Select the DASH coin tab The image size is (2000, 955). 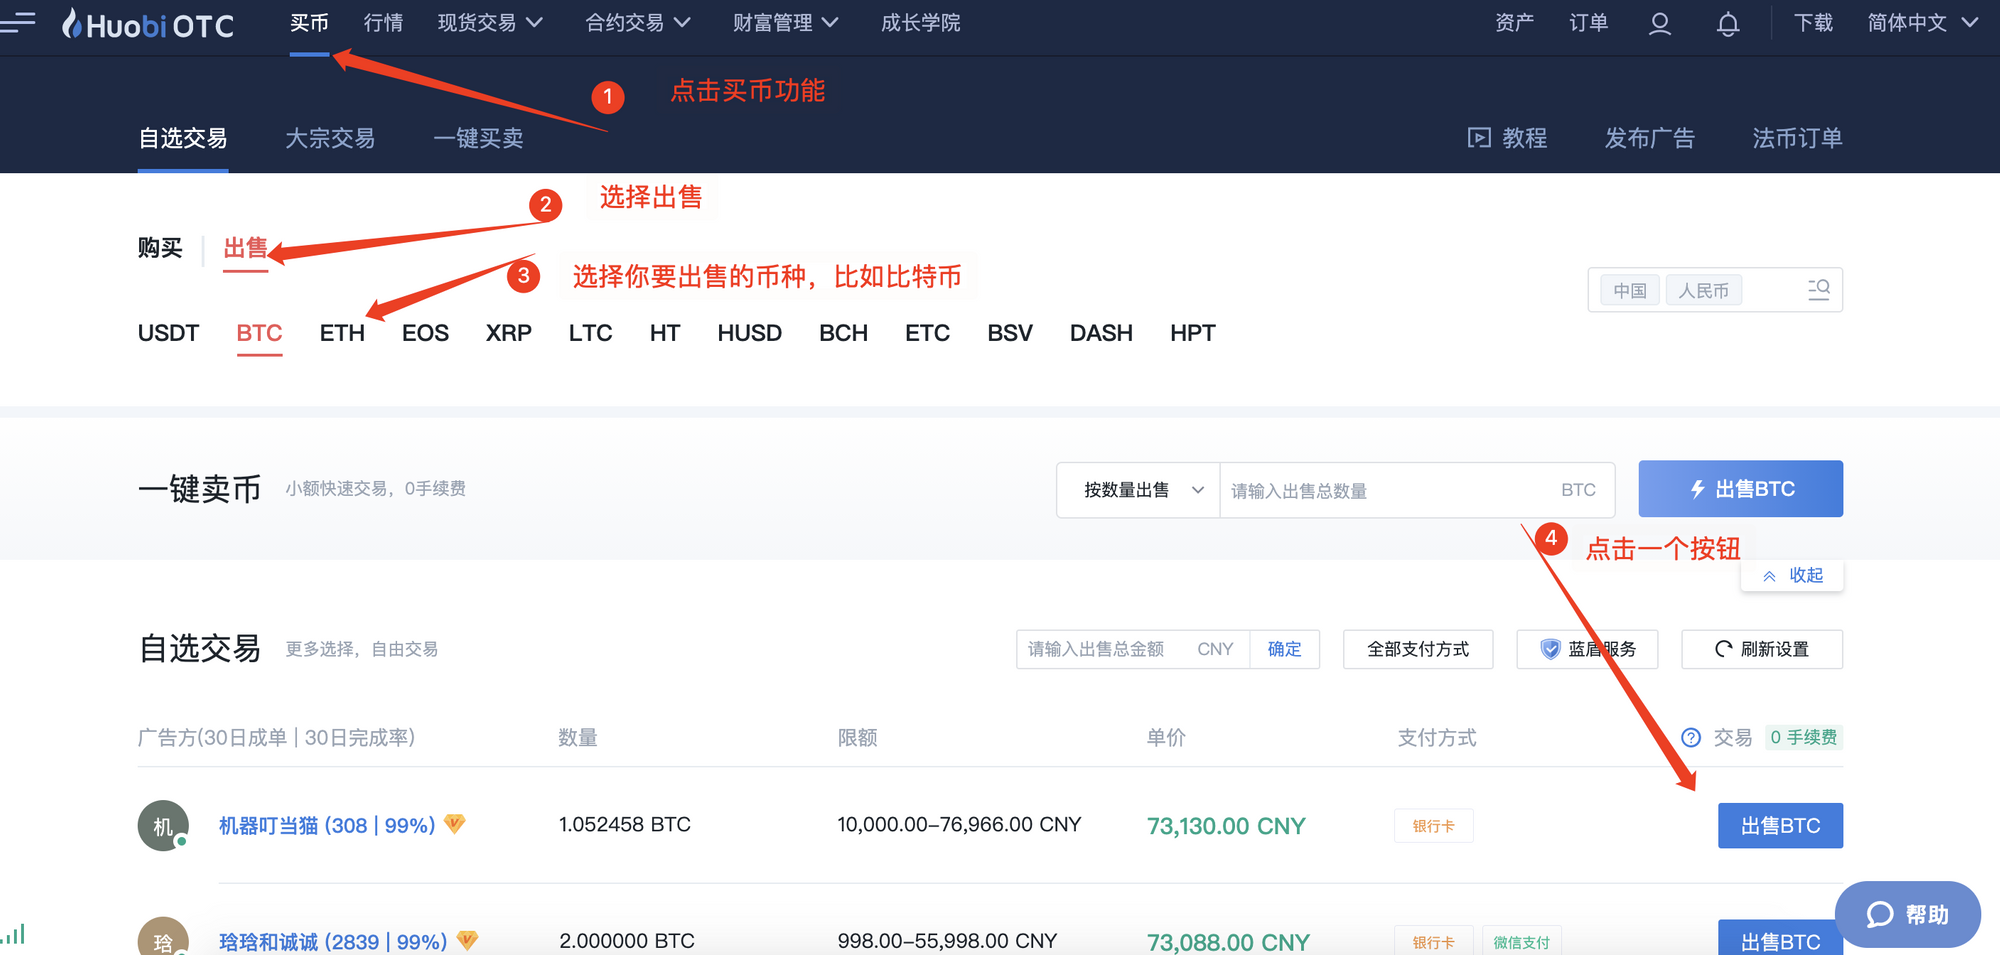tap(1101, 333)
